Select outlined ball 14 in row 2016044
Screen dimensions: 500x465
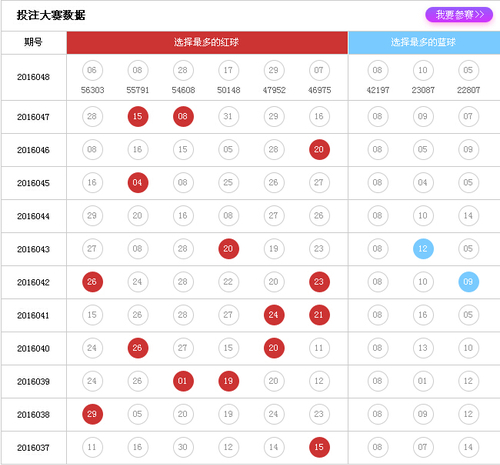tap(468, 216)
